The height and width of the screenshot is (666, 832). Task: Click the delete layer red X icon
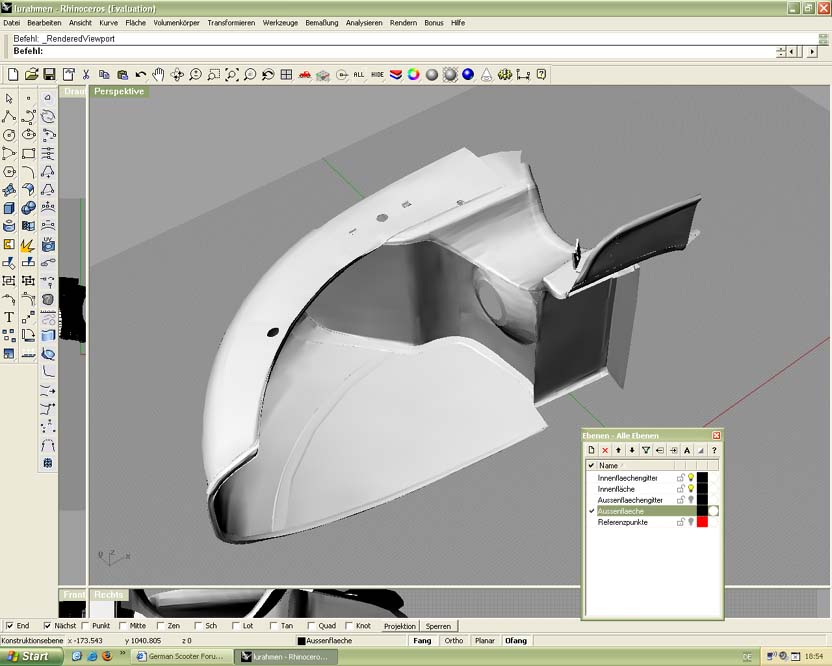tap(605, 450)
